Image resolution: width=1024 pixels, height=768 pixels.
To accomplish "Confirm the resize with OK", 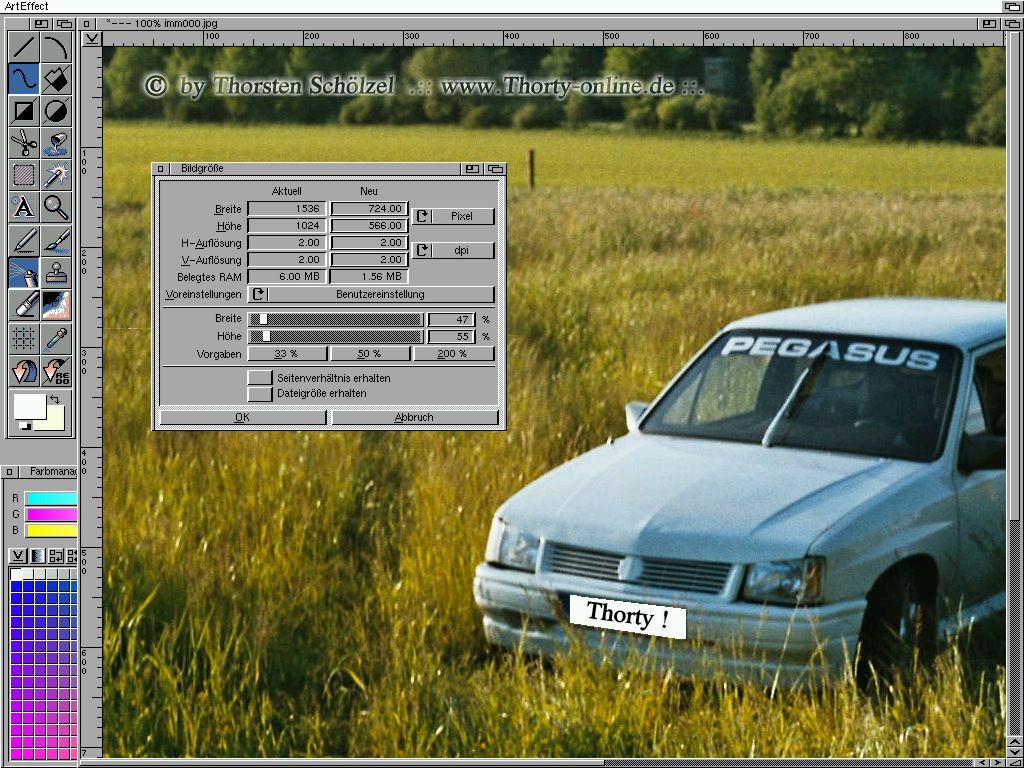I will 242,418.
